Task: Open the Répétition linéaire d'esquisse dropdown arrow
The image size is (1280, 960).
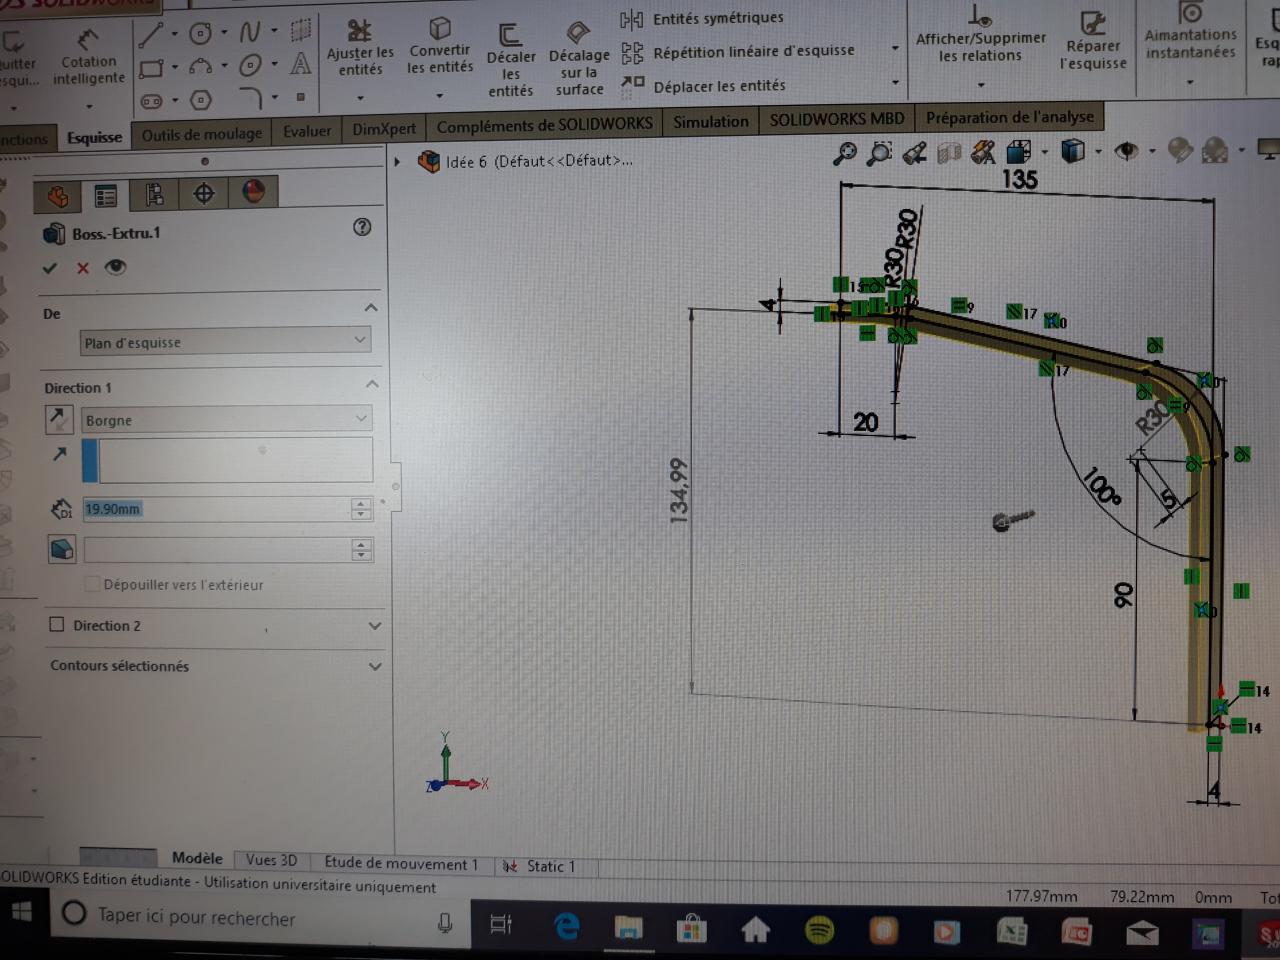Action: 895,48
